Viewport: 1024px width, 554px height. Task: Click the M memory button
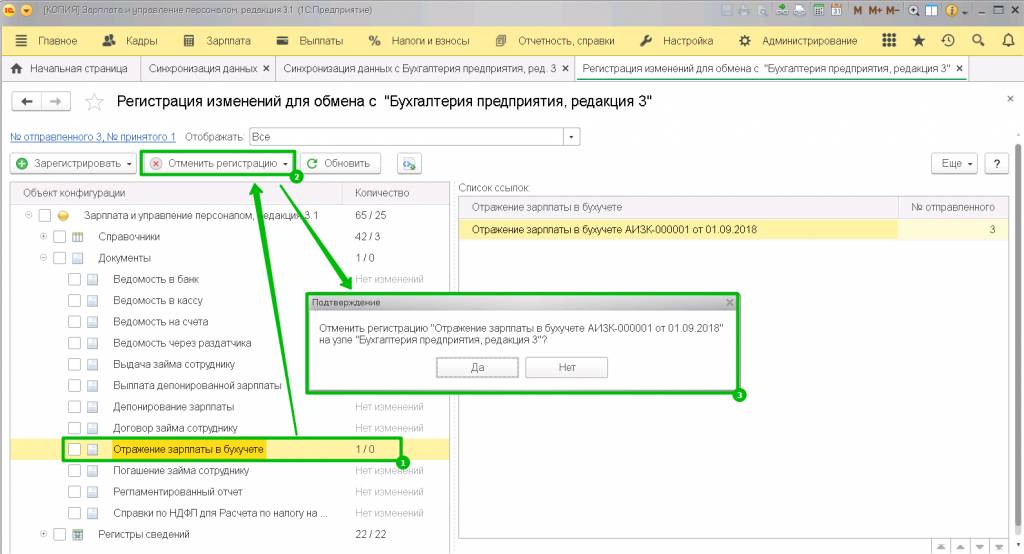point(857,10)
